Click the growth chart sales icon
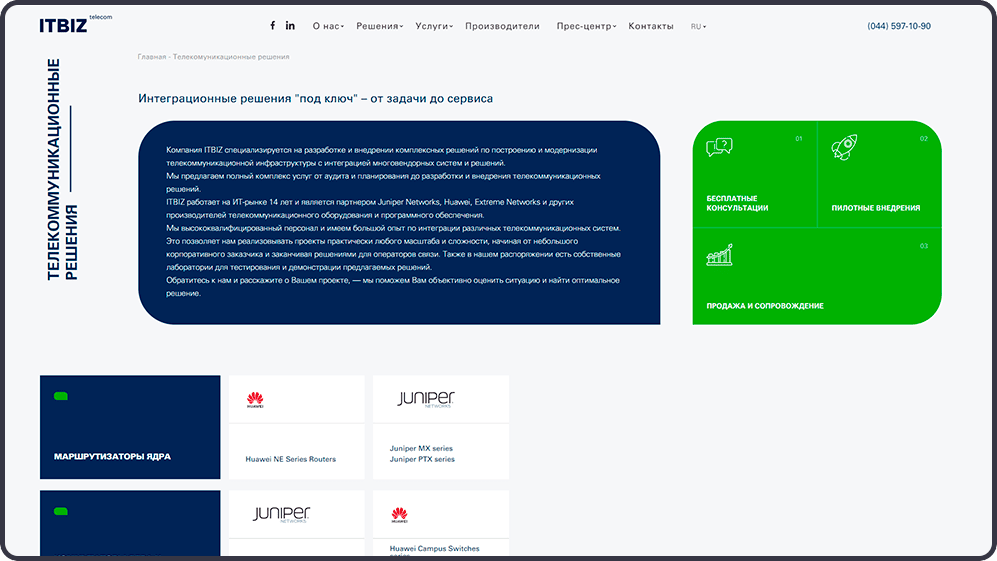Image resolution: width=997 pixels, height=561 pixels. coord(719,254)
